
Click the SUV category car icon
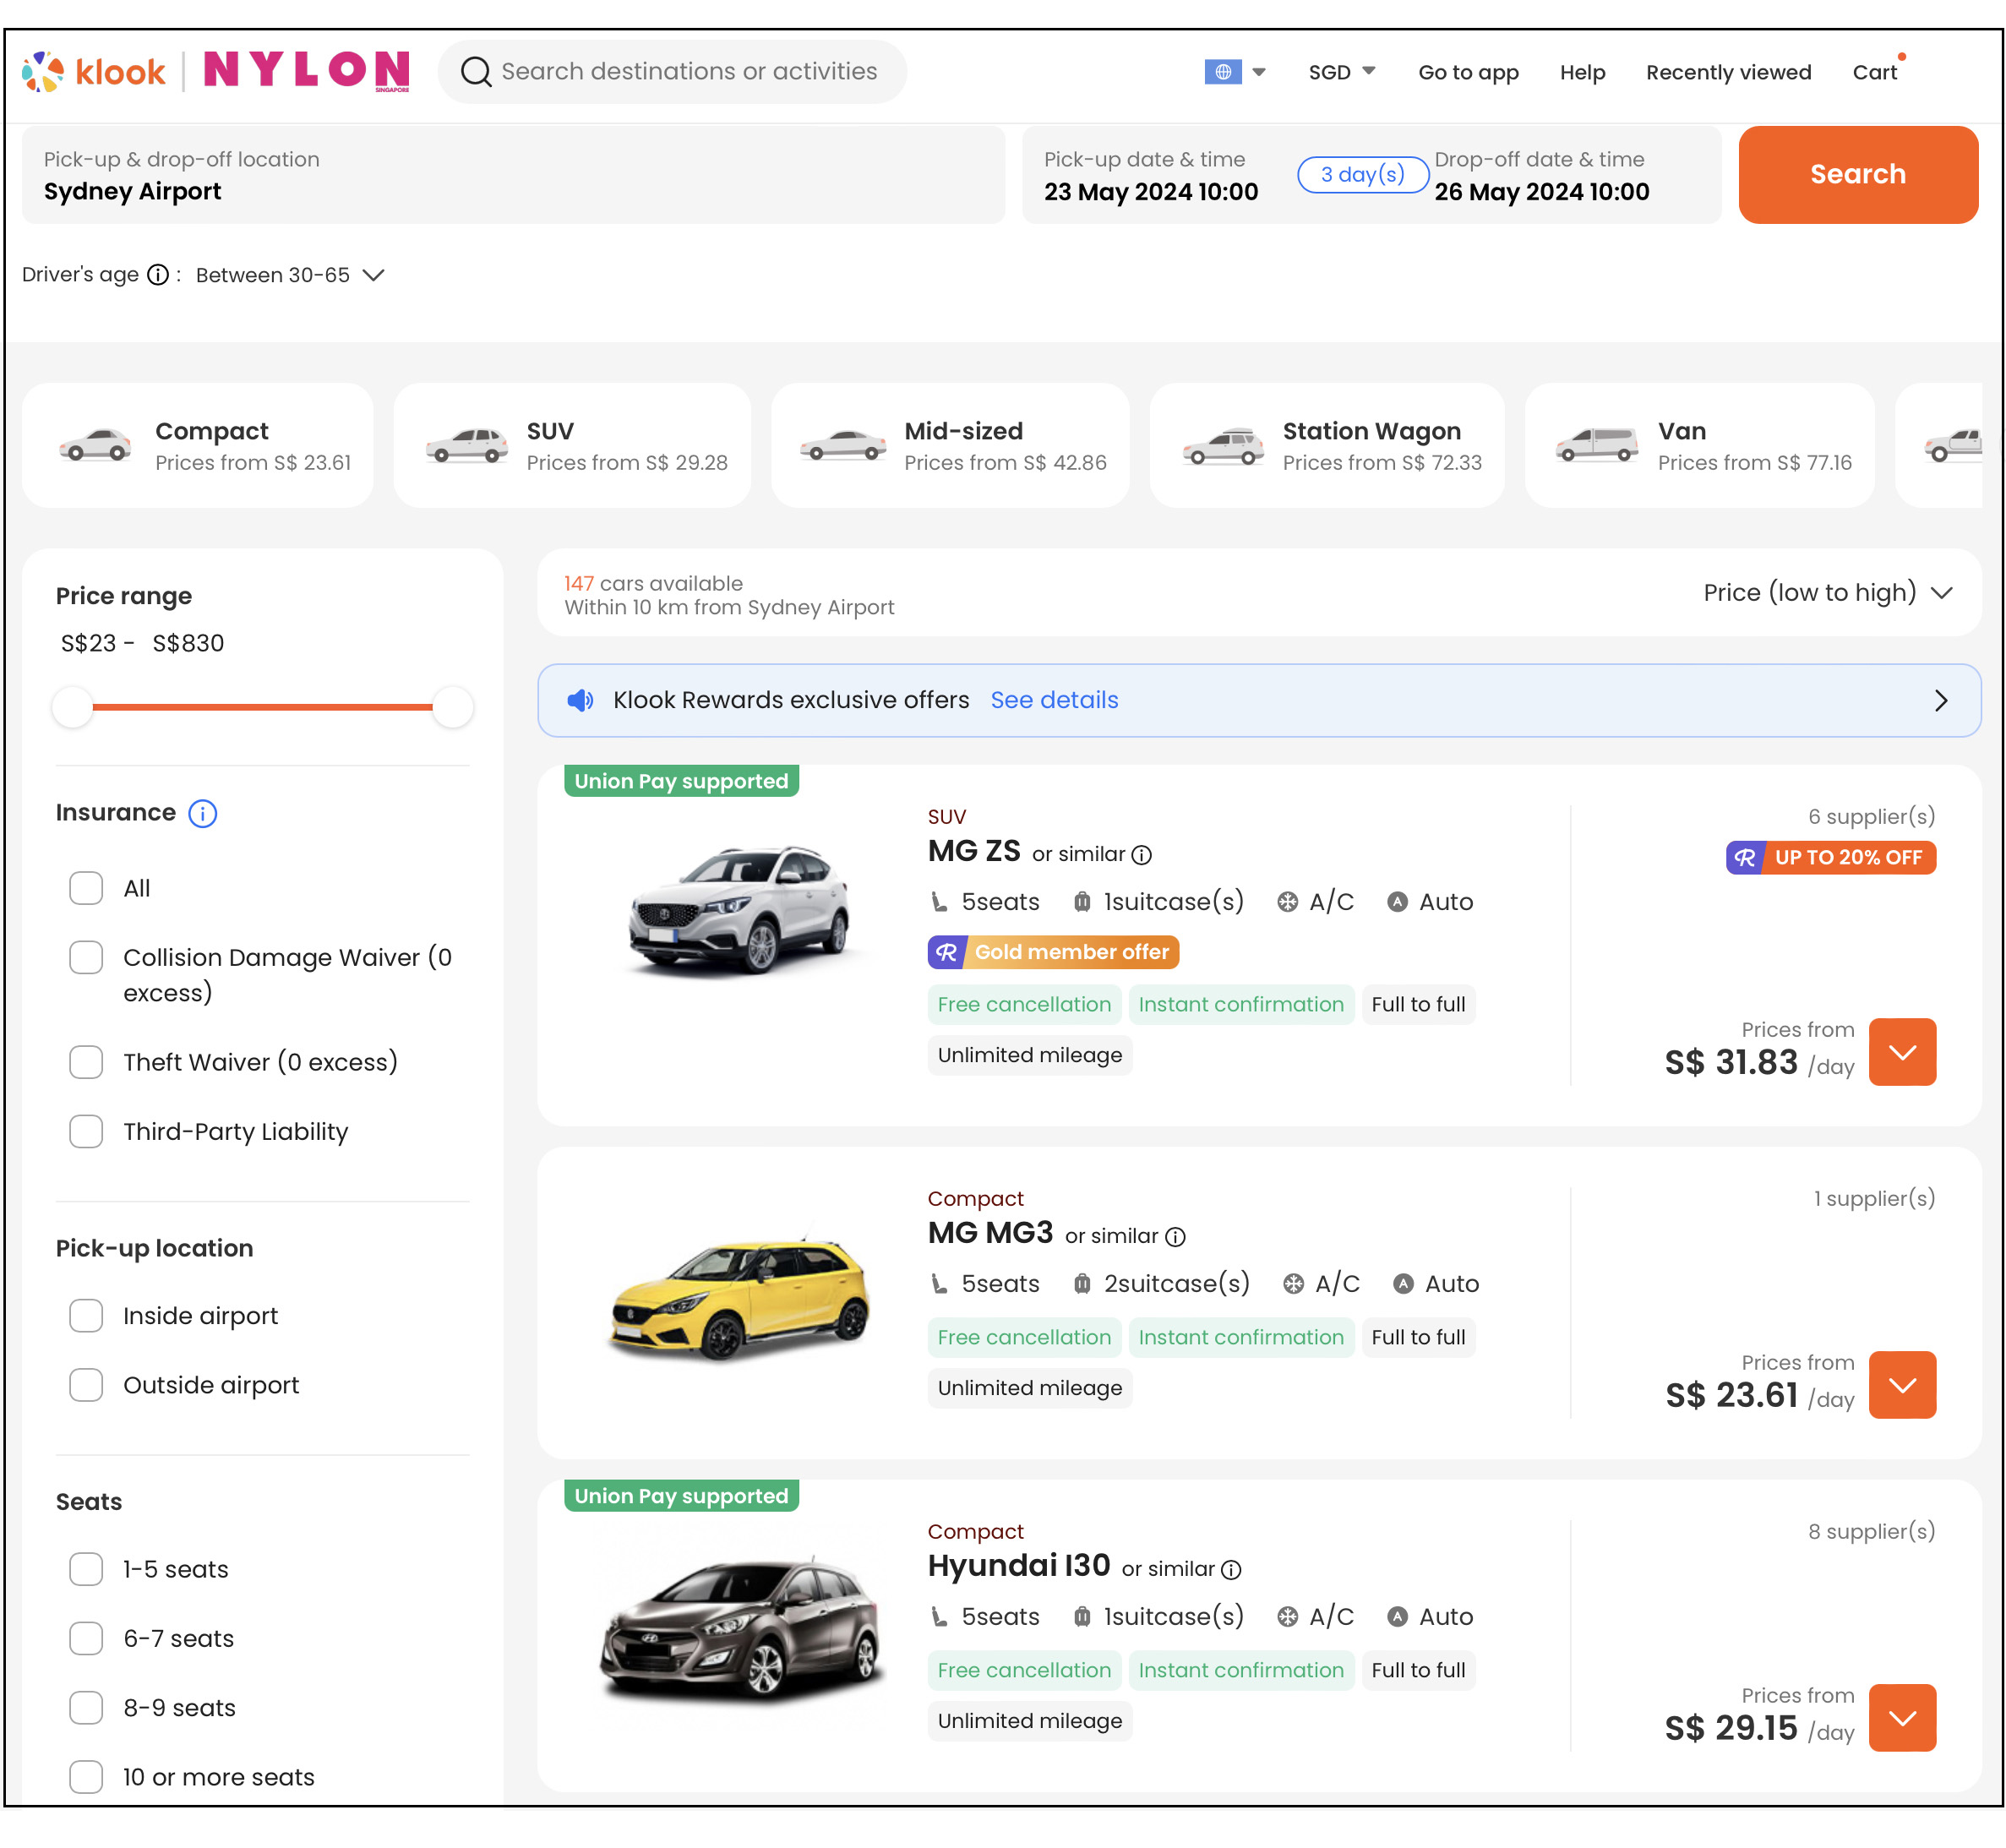point(467,445)
